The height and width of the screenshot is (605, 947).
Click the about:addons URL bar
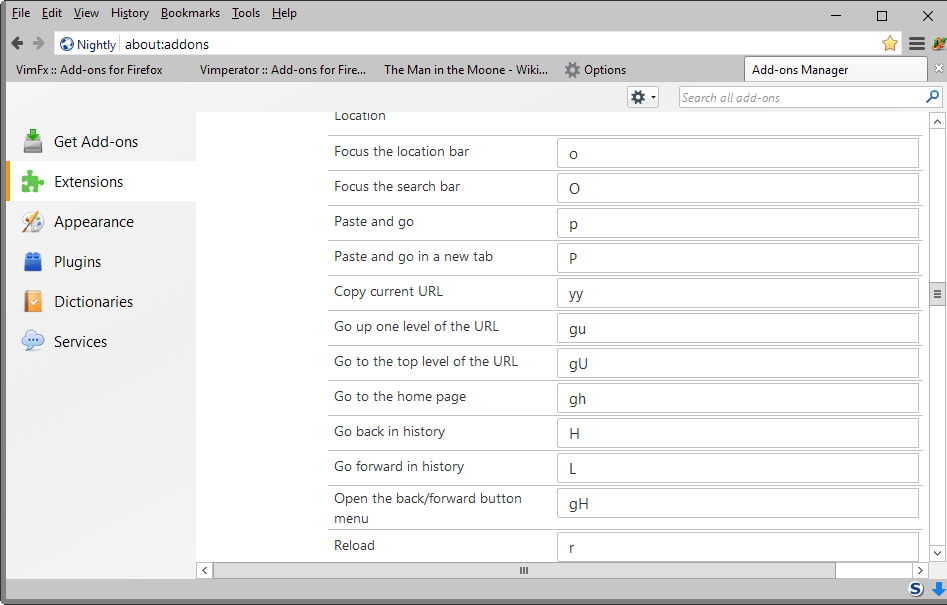point(500,44)
